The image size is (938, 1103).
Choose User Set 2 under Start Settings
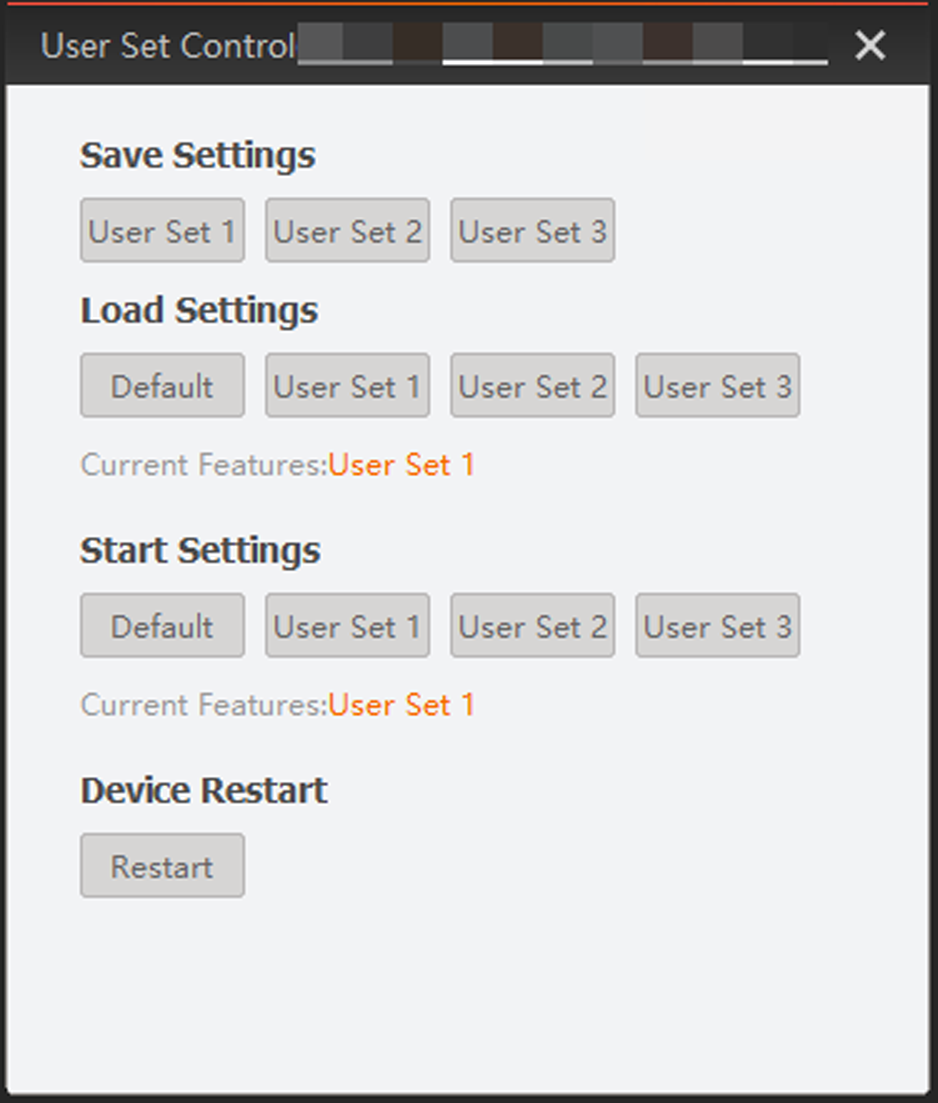tap(532, 626)
